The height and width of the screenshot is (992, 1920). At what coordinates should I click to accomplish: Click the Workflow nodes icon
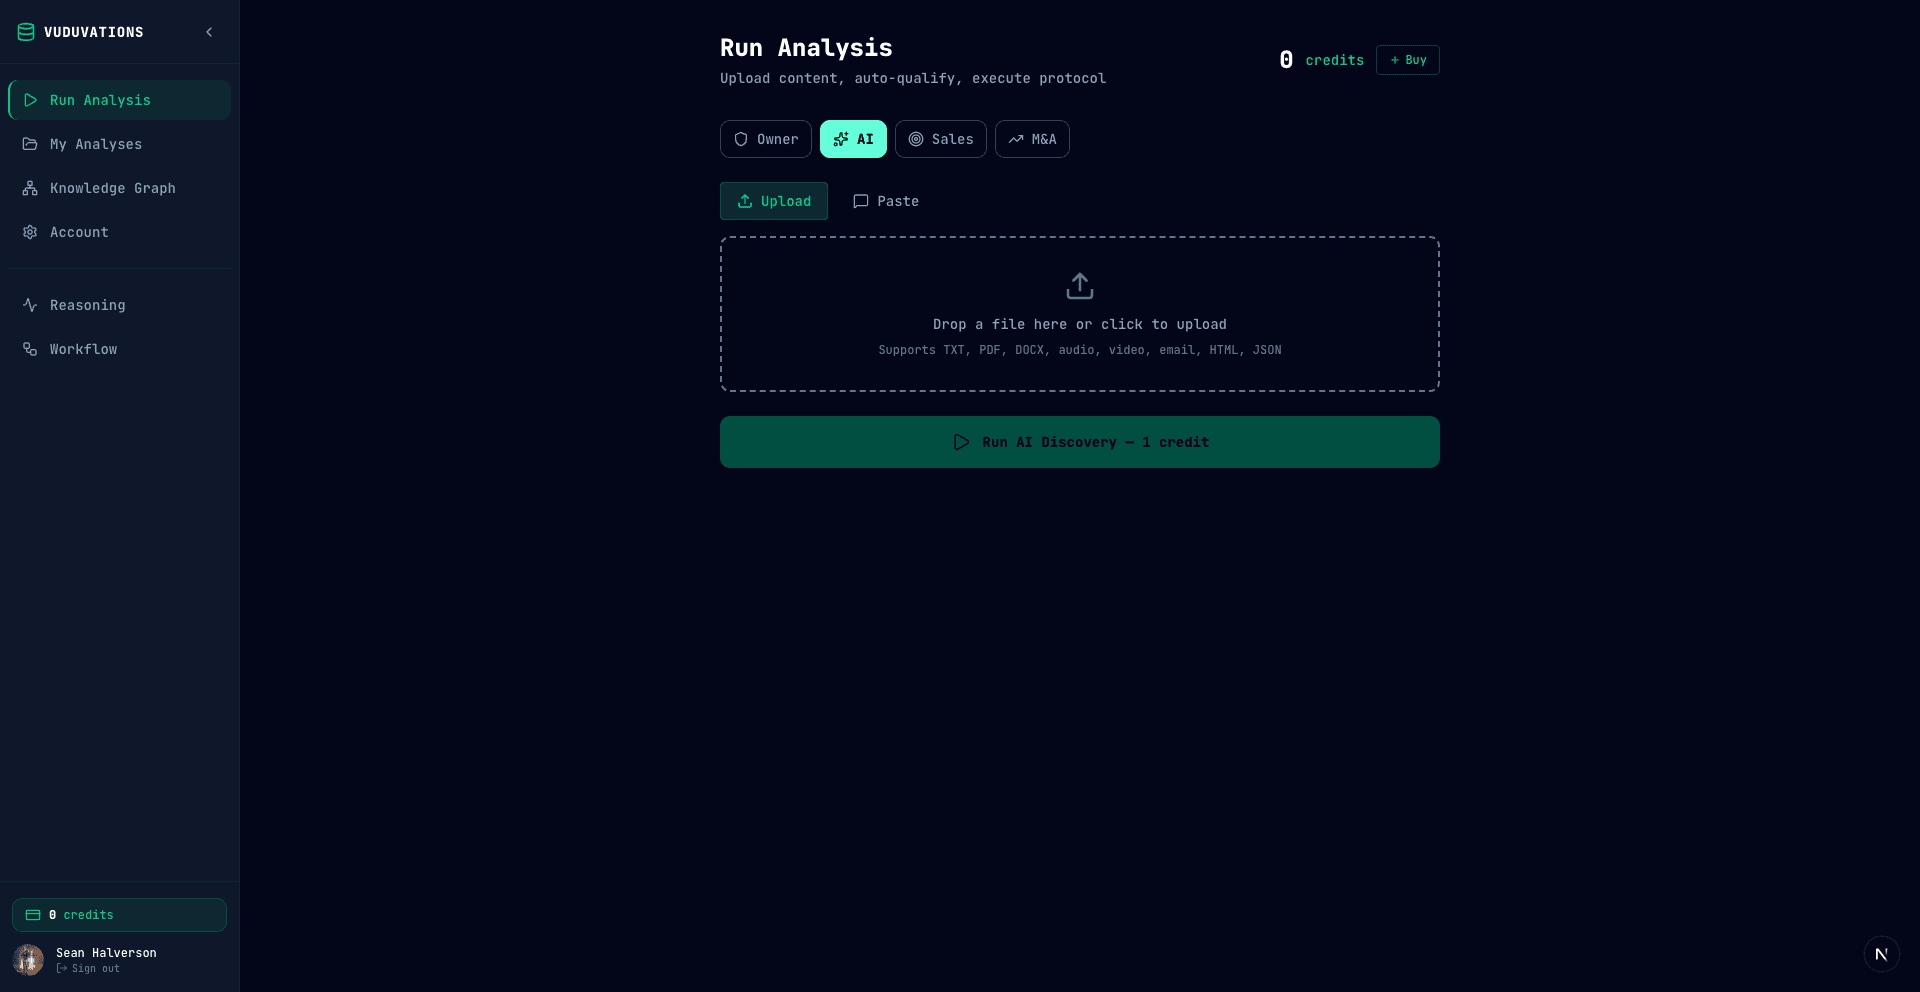(30, 349)
